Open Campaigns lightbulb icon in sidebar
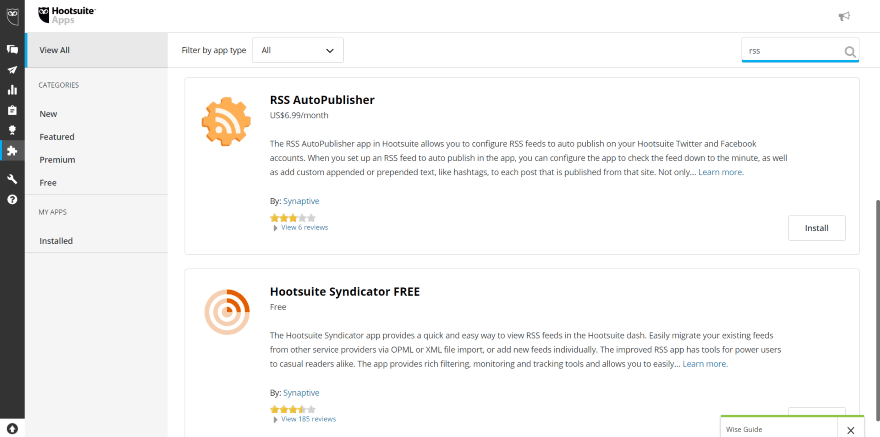Screen dimensions: 880x437 click(x=12, y=130)
